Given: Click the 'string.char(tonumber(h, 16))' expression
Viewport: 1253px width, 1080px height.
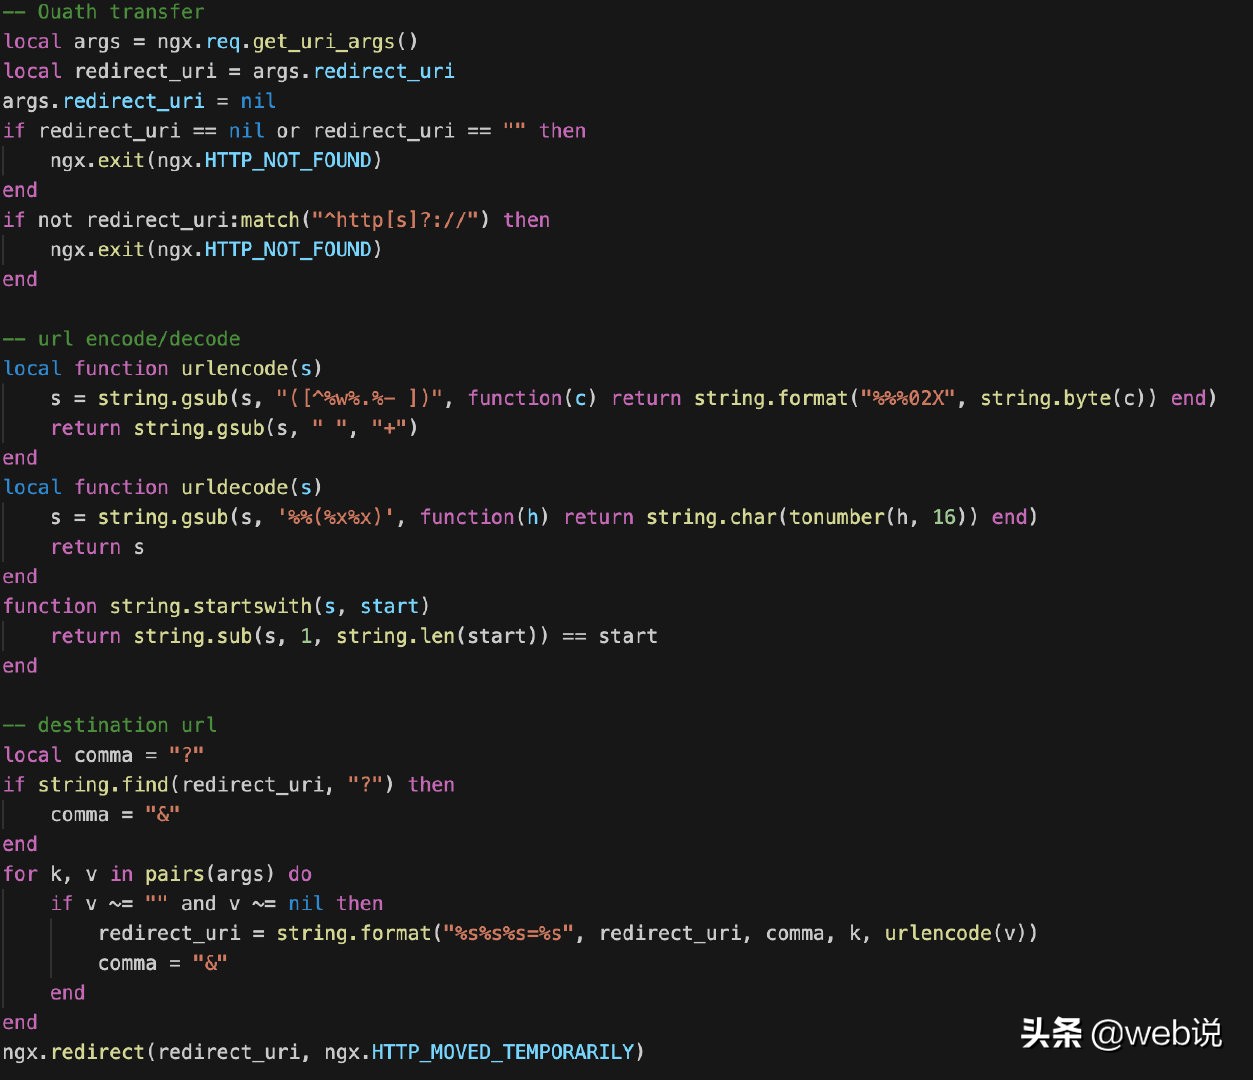Looking at the screenshot, I should 811,517.
